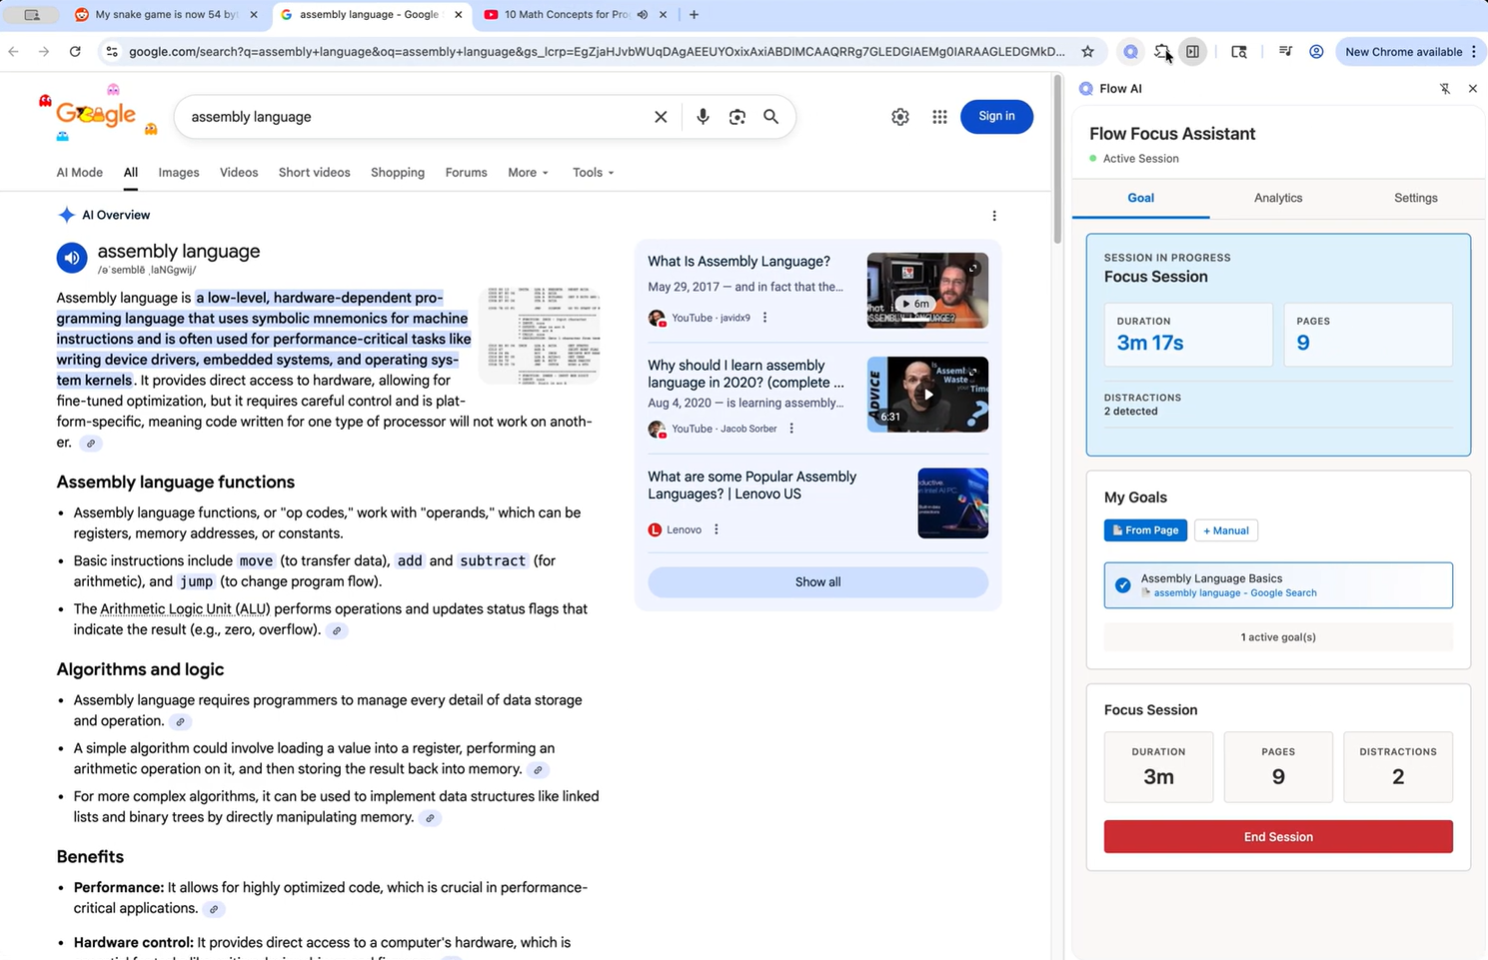This screenshot has width=1488, height=960.
Task: Close the Flow AI side panel
Action: pos(1472,89)
